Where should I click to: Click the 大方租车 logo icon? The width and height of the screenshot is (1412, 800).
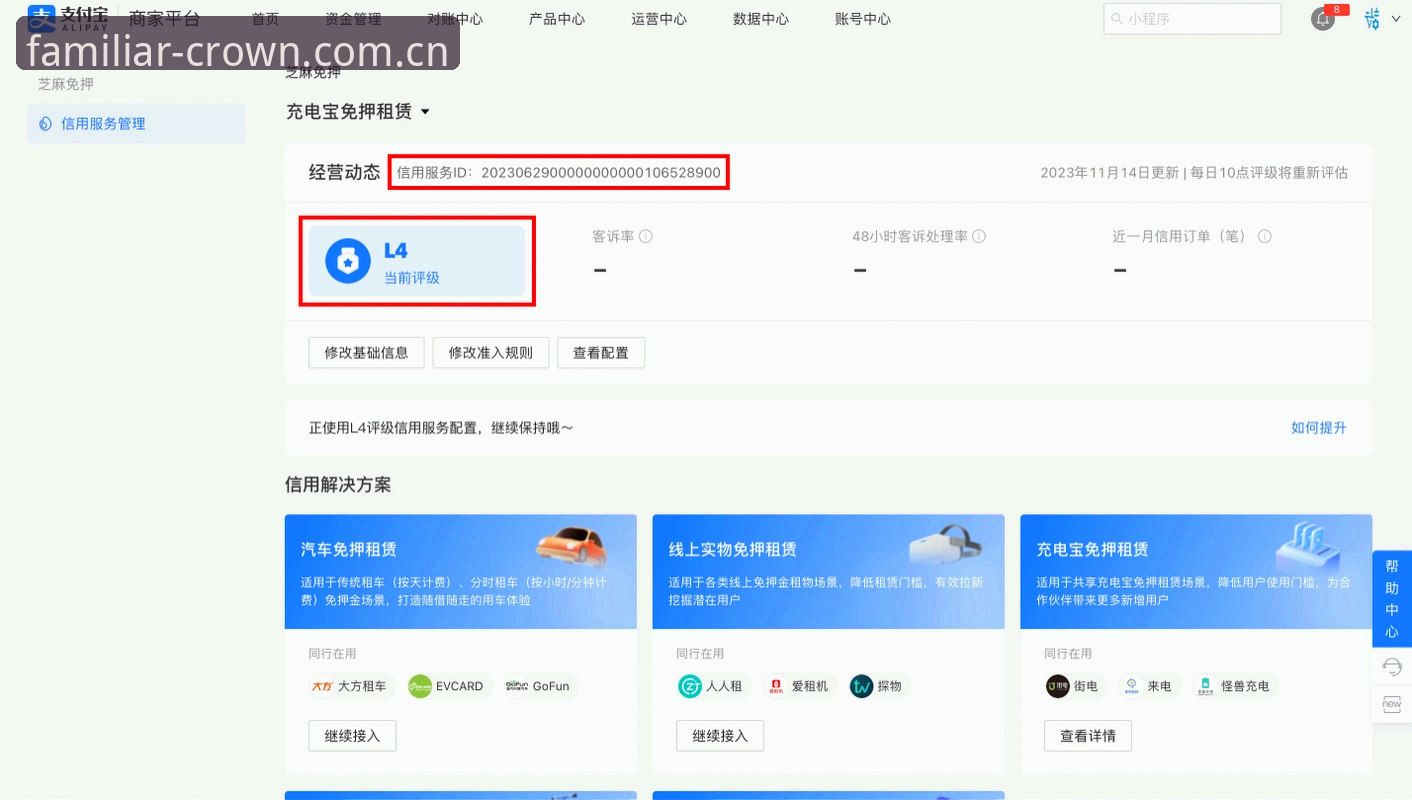coord(321,686)
